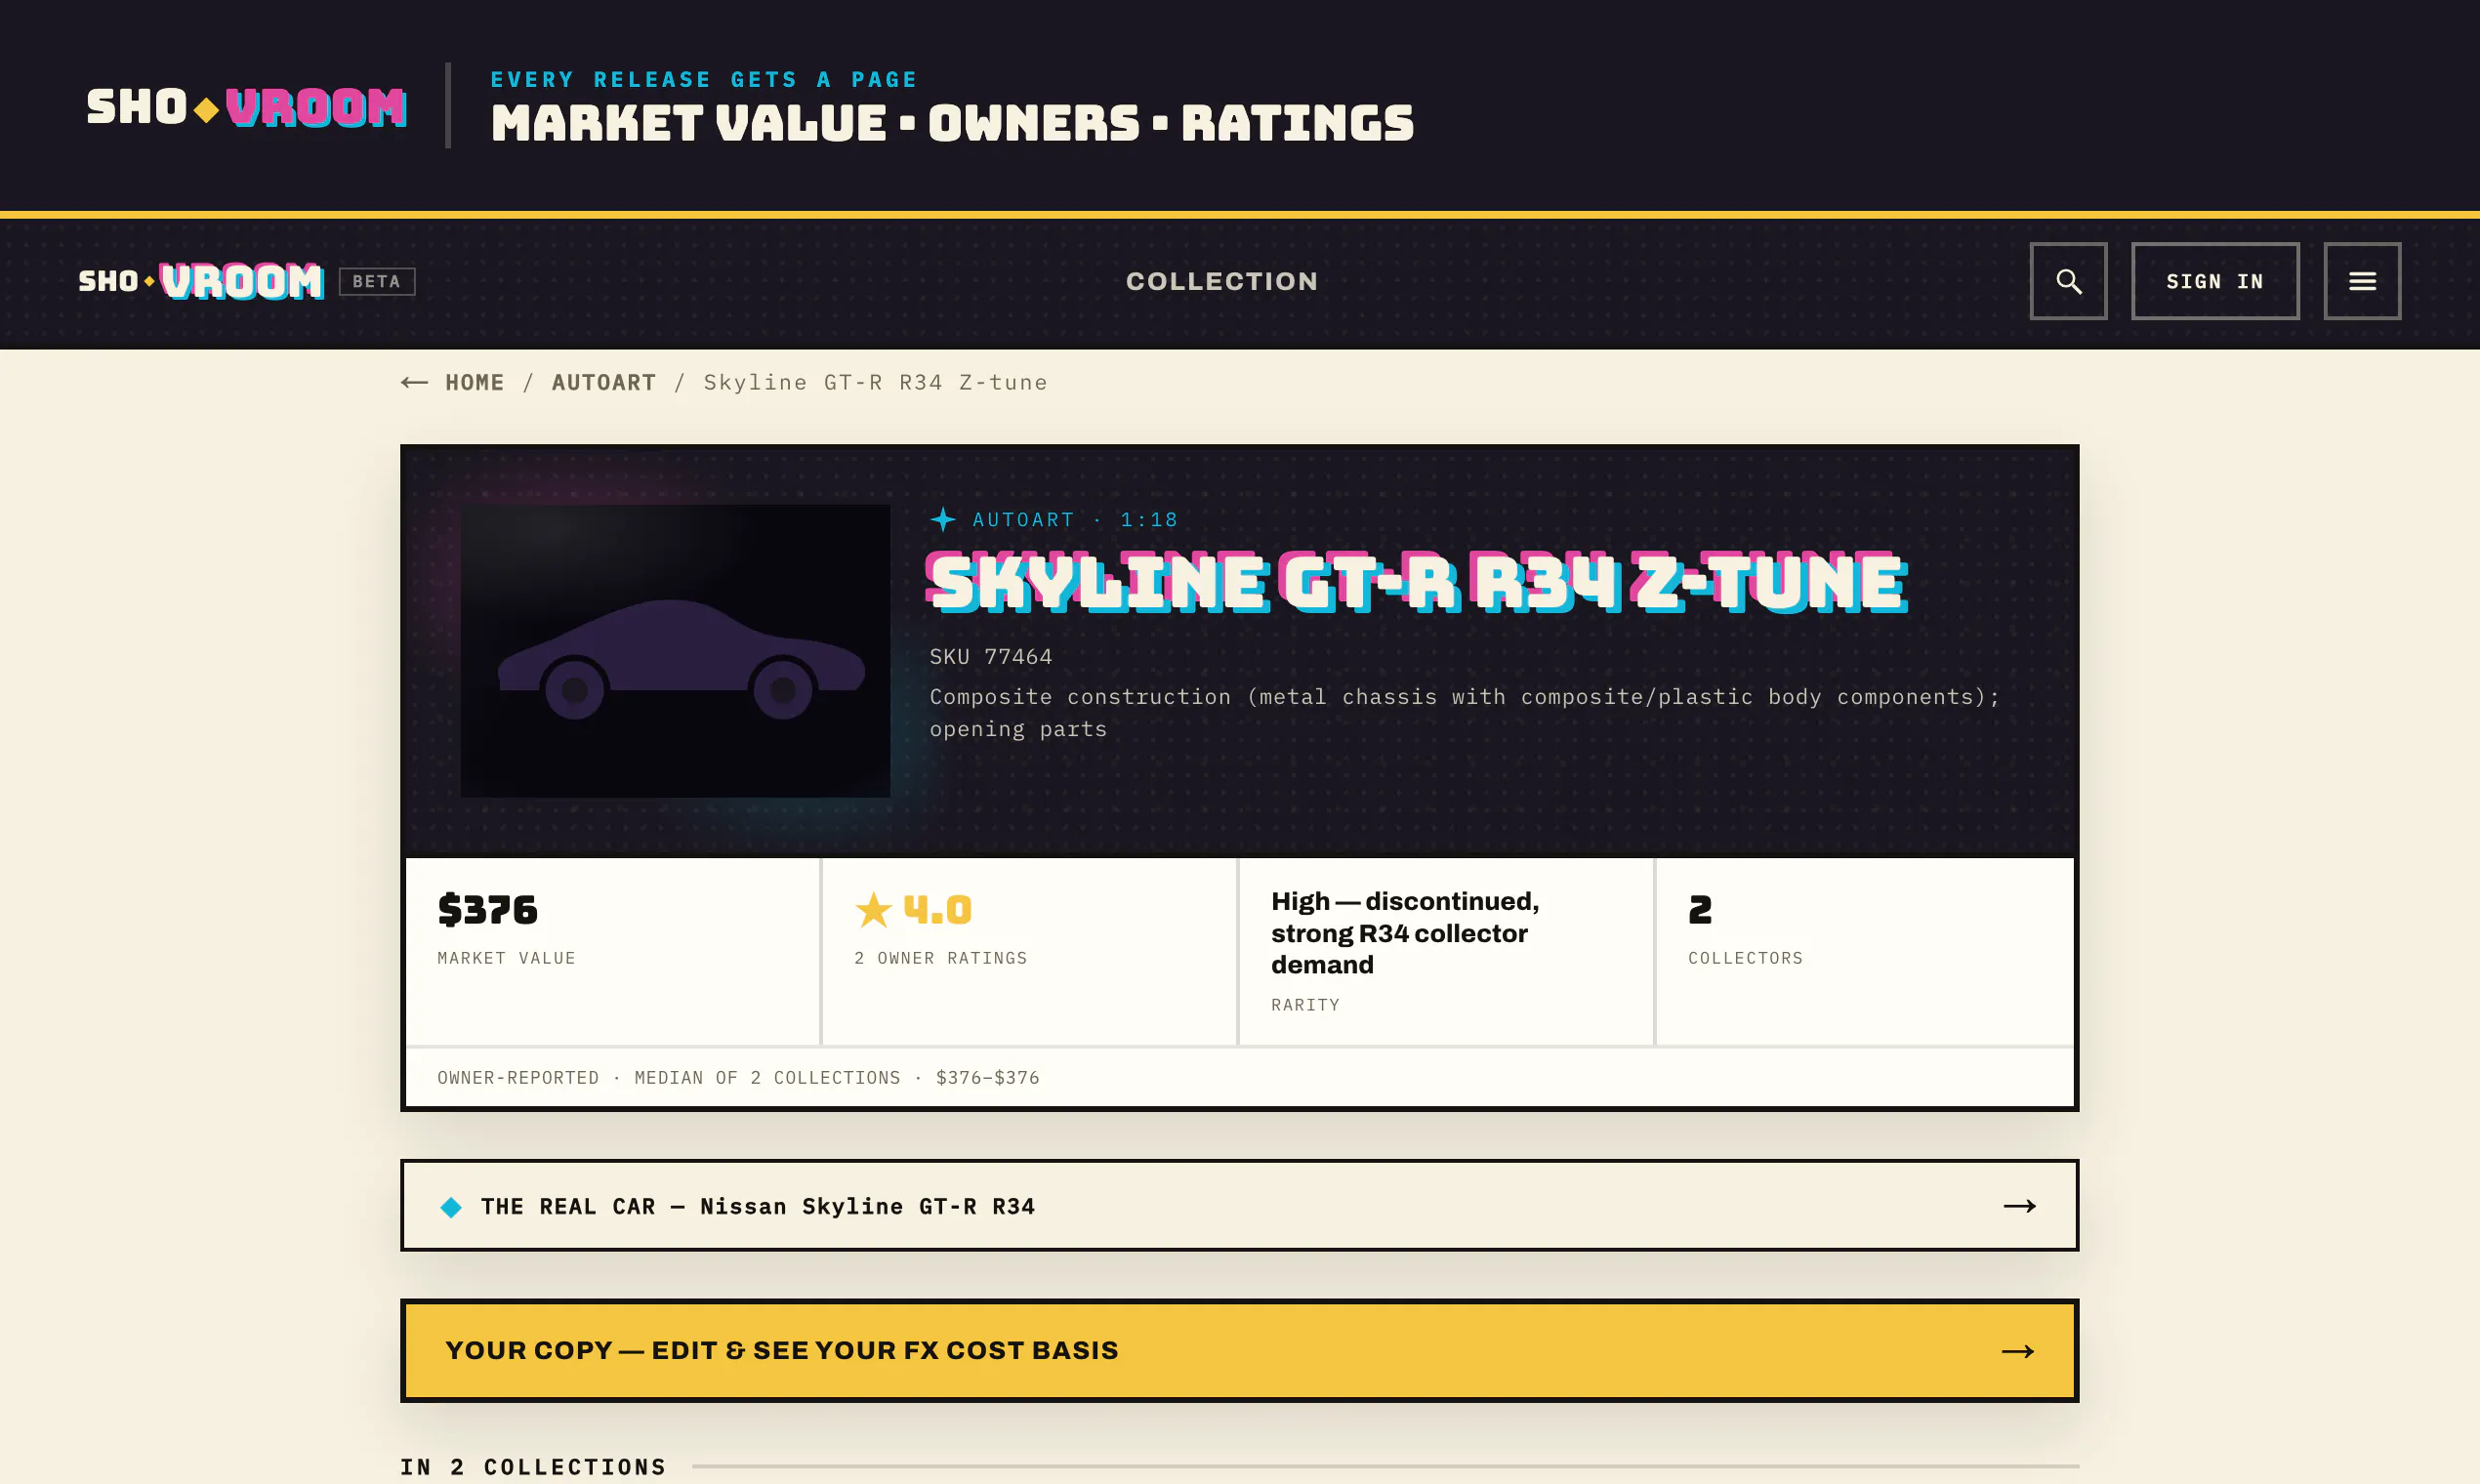Click the BETA badge
This screenshot has height=1484, width=2480.
click(x=377, y=281)
